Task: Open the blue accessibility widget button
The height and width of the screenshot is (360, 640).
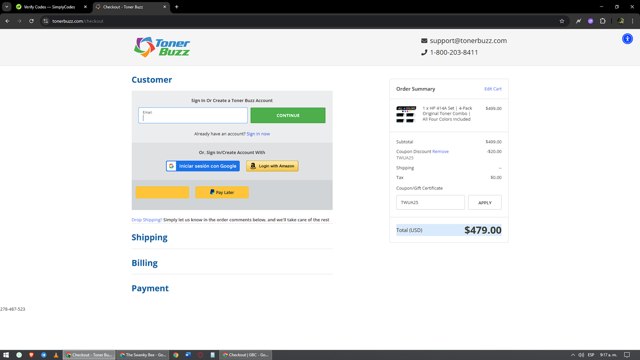Action: (x=627, y=39)
